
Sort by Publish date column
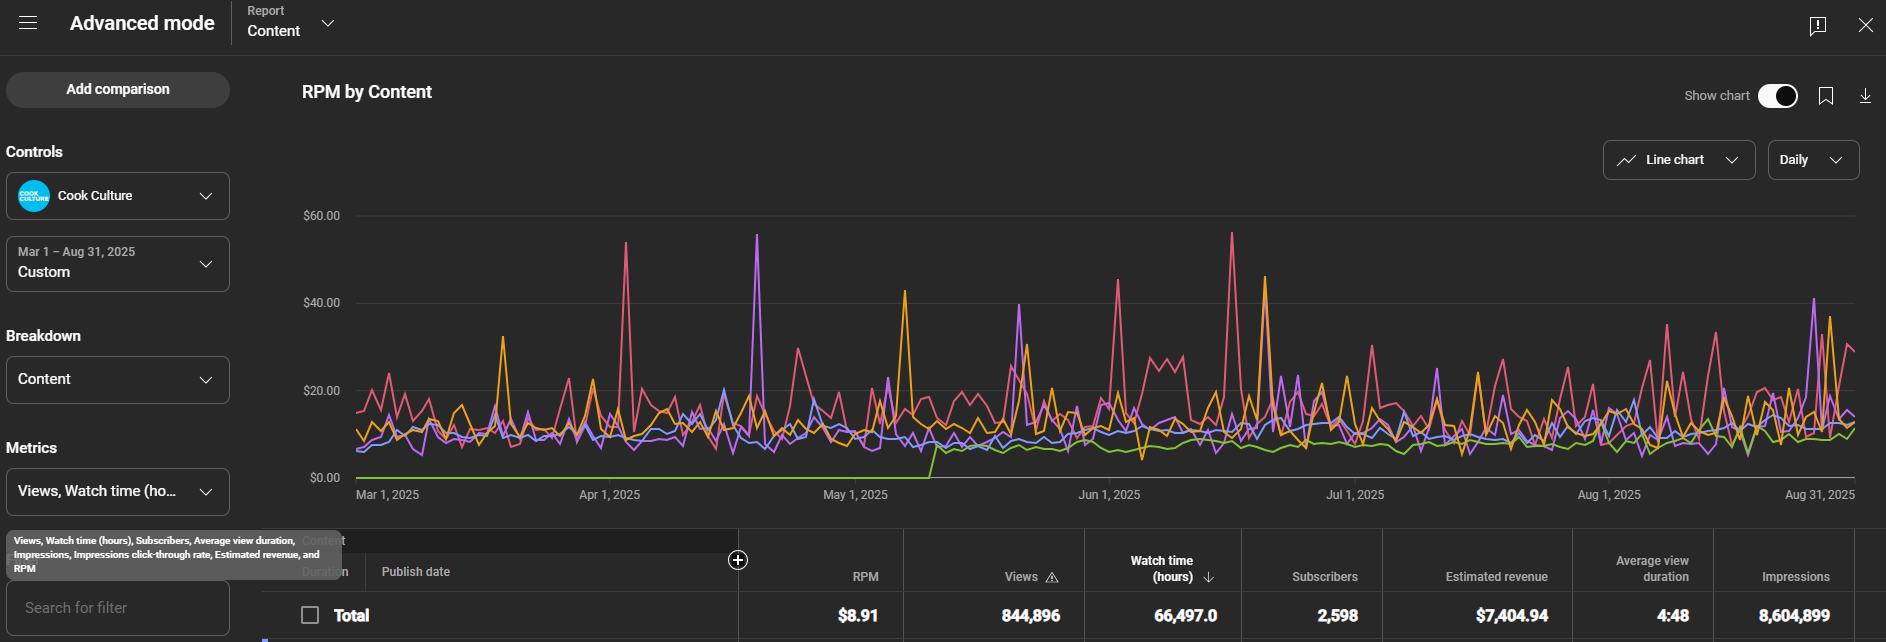pyautogui.click(x=416, y=572)
